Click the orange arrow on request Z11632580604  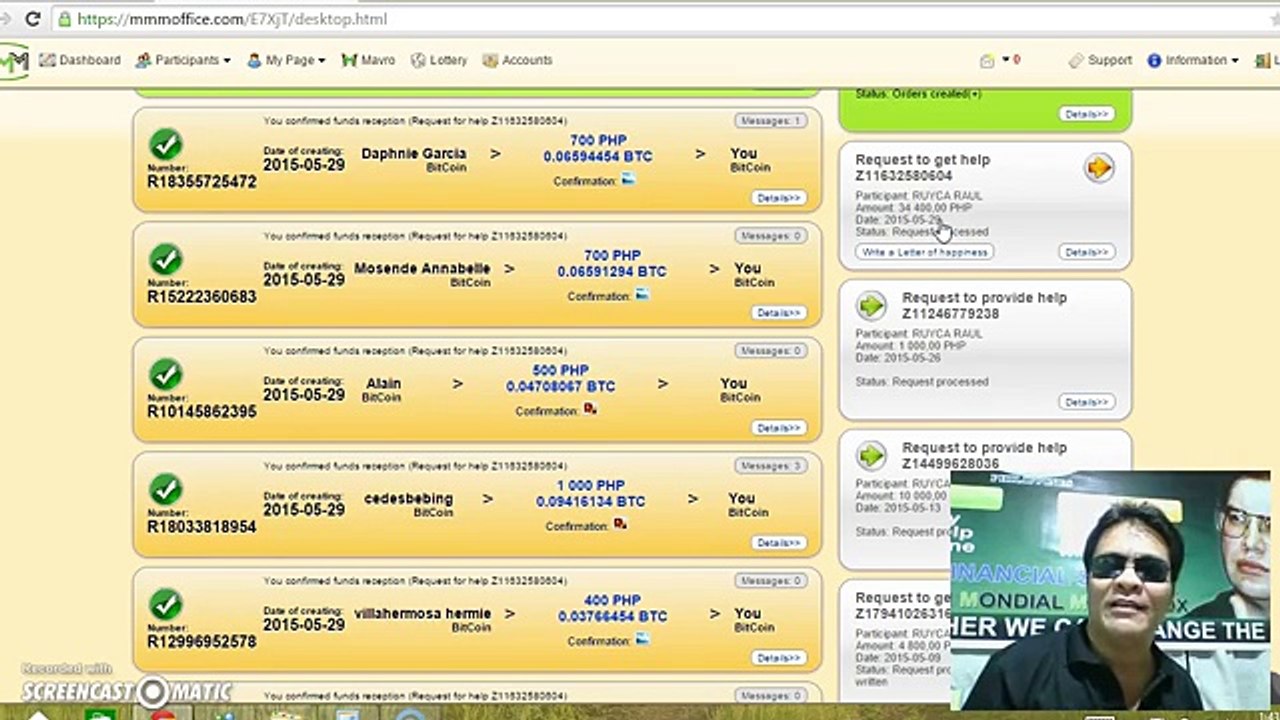click(x=1099, y=168)
